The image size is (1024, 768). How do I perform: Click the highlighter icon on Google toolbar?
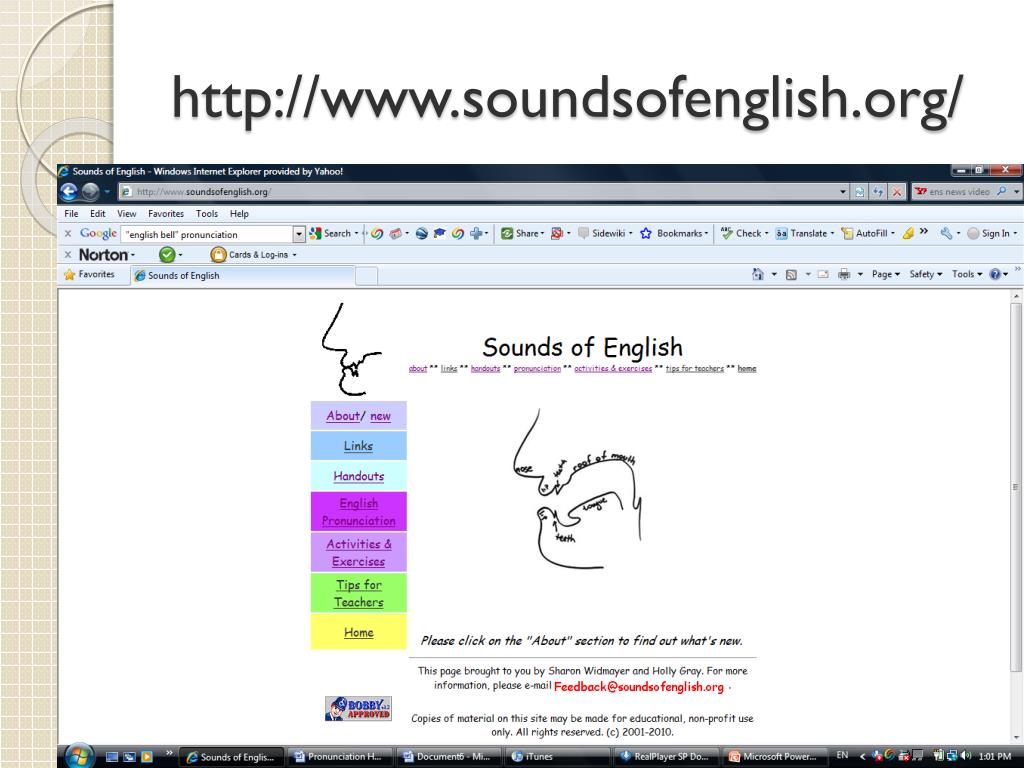(x=908, y=233)
